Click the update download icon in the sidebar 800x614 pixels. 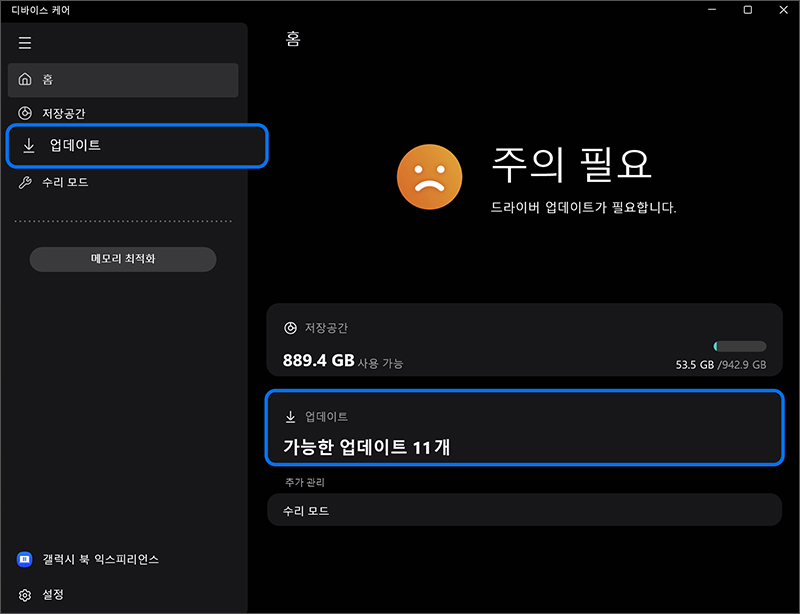point(27,146)
